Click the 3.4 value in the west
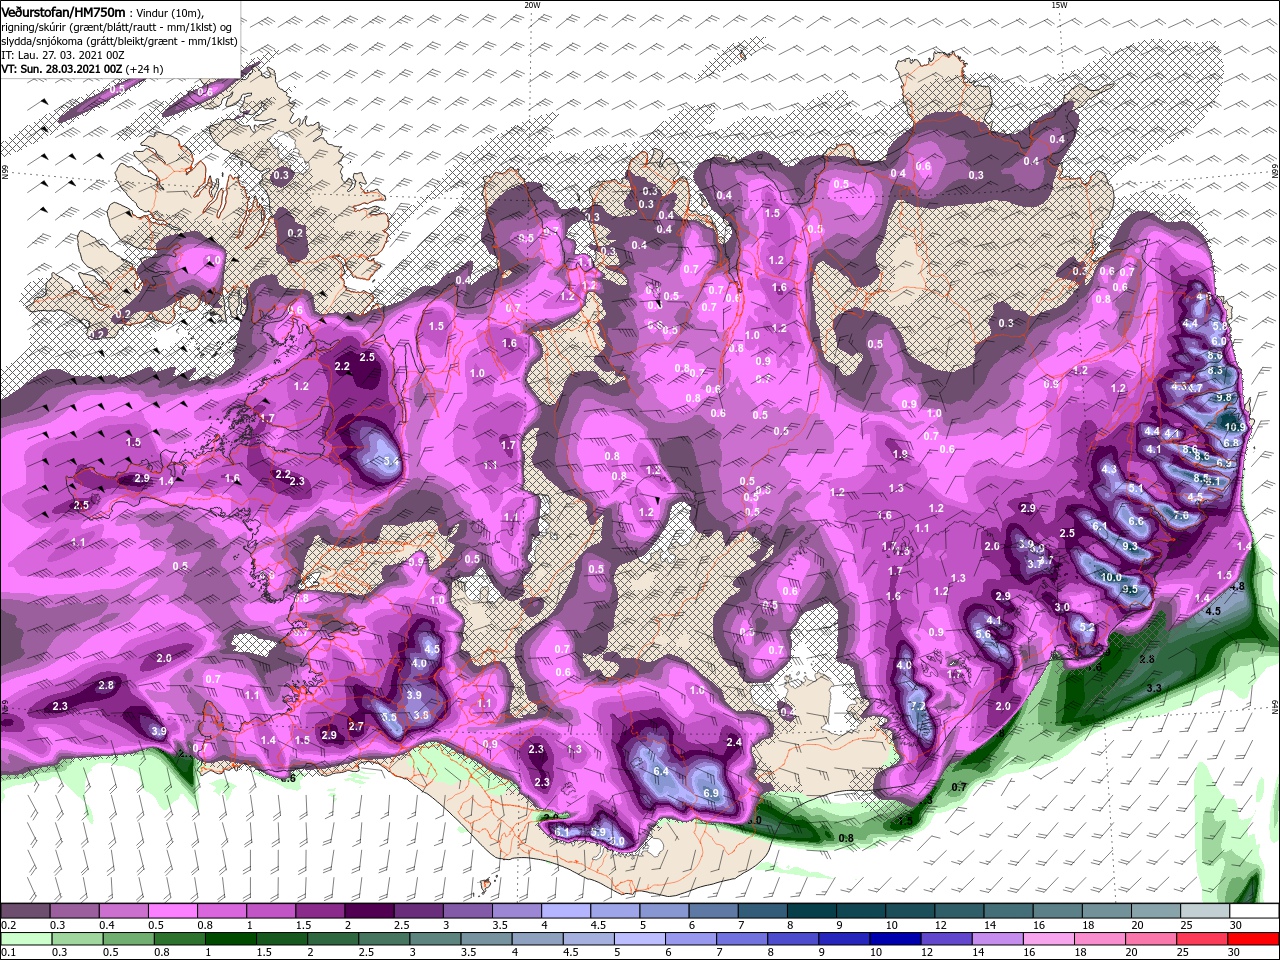Image resolution: width=1280 pixels, height=960 pixels. coord(391,461)
